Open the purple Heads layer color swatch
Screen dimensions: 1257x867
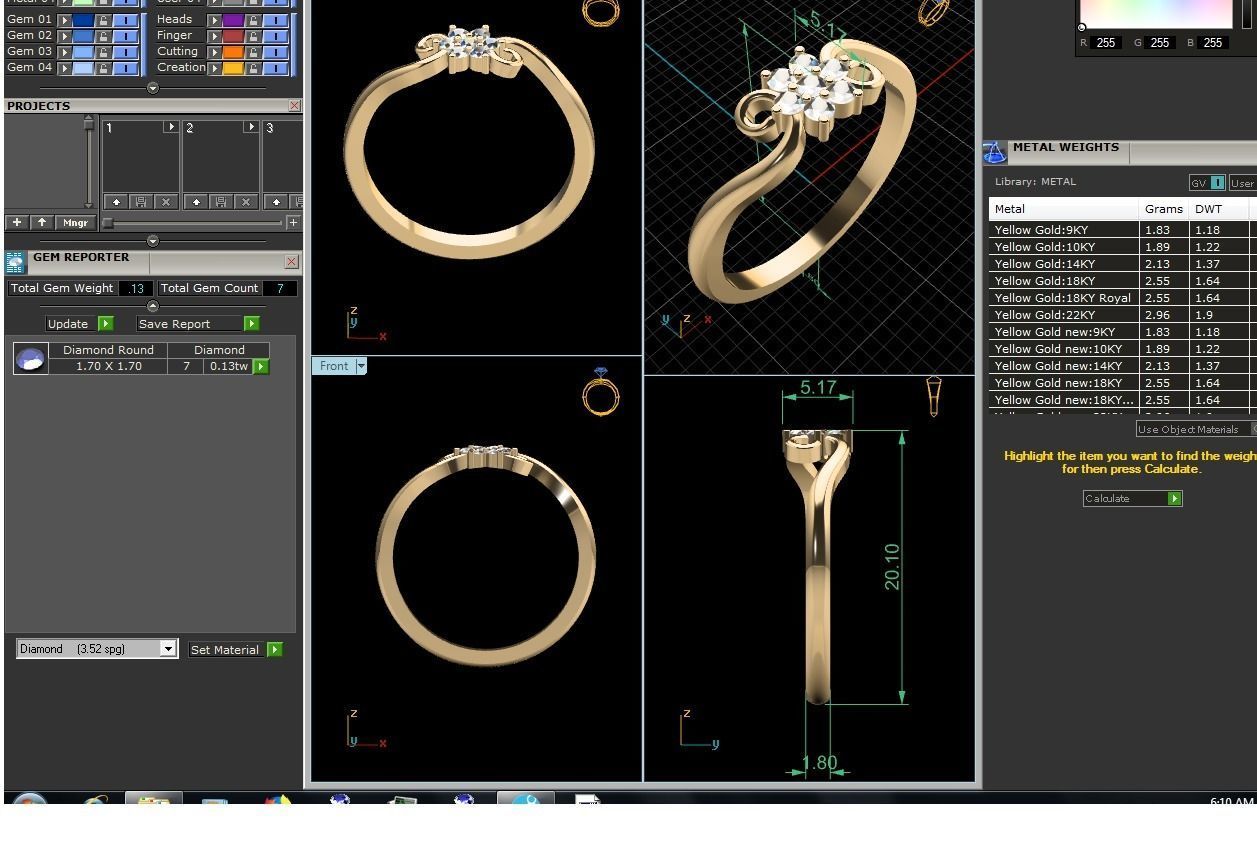coord(233,20)
